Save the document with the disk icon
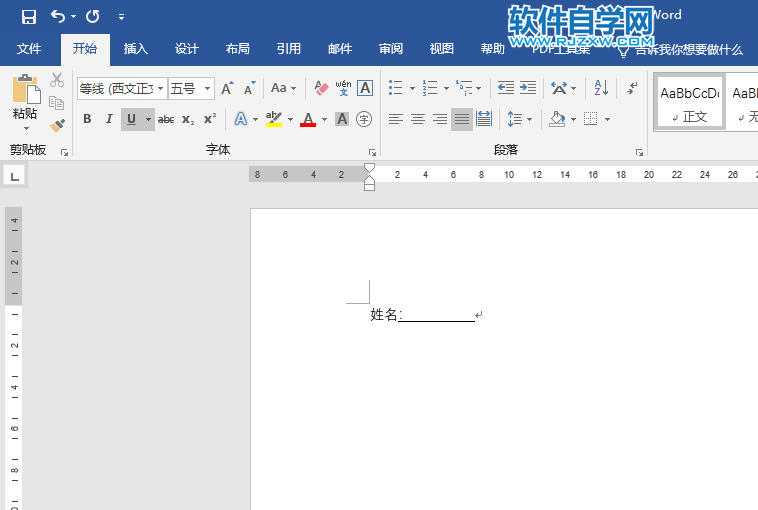 [x=29, y=17]
